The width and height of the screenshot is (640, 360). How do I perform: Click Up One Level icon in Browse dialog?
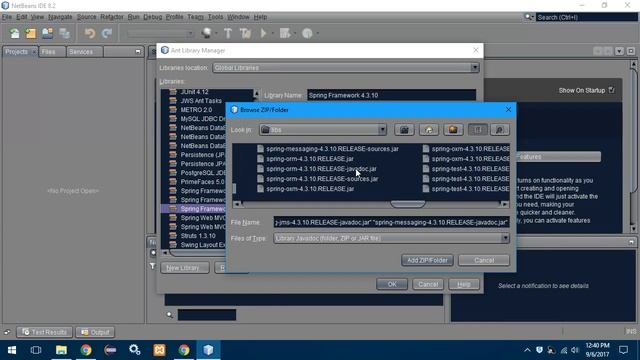pos(404,130)
